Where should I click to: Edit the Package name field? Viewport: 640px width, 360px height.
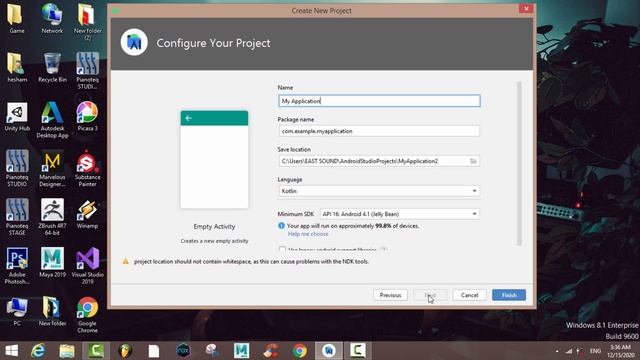[x=379, y=131]
